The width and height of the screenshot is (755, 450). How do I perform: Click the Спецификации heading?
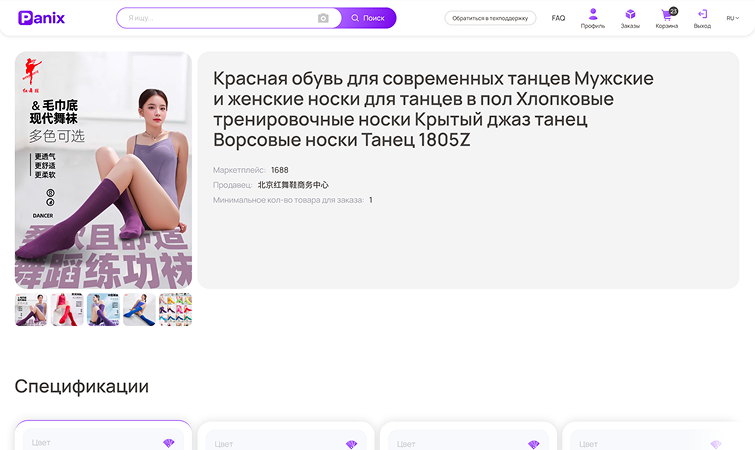[x=81, y=386]
